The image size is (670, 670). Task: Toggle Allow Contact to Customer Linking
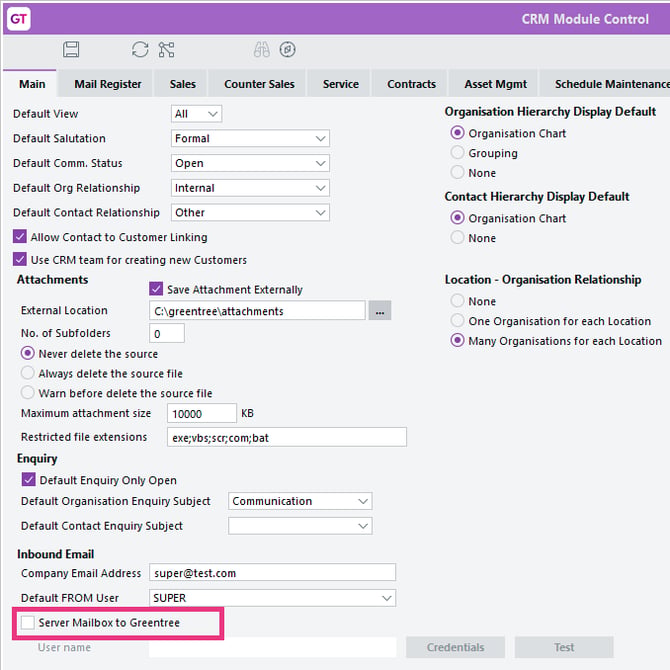[20, 236]
